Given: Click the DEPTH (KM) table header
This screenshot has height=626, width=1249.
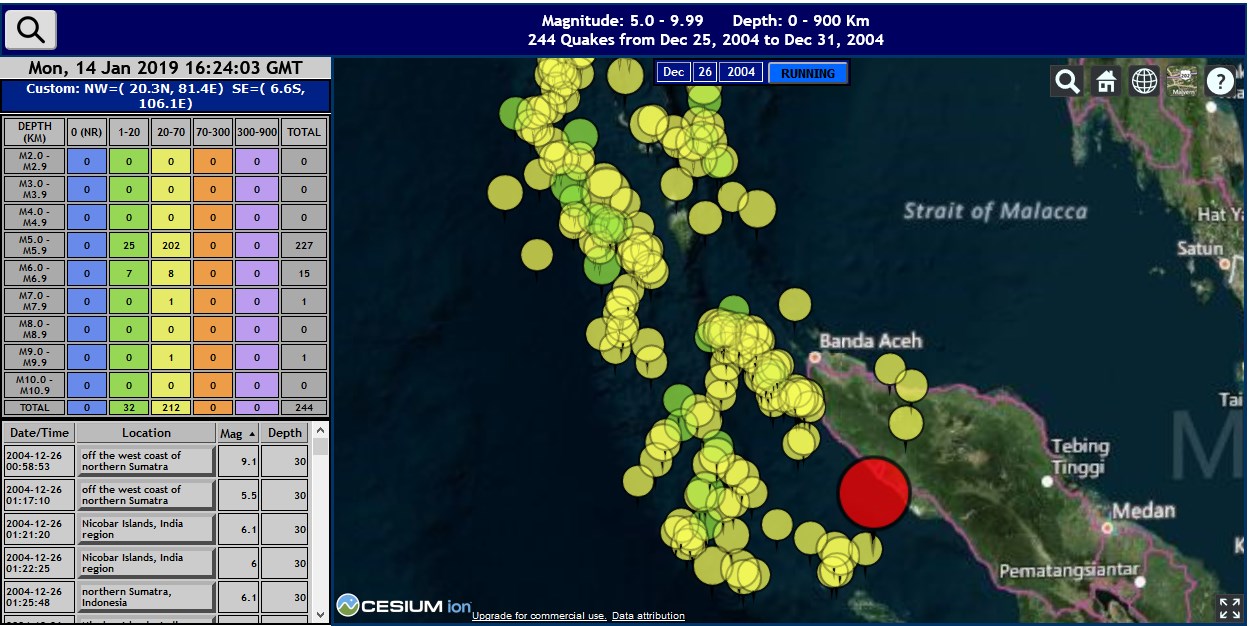Looking at the screenshot, I should click(x=35, y=132).
